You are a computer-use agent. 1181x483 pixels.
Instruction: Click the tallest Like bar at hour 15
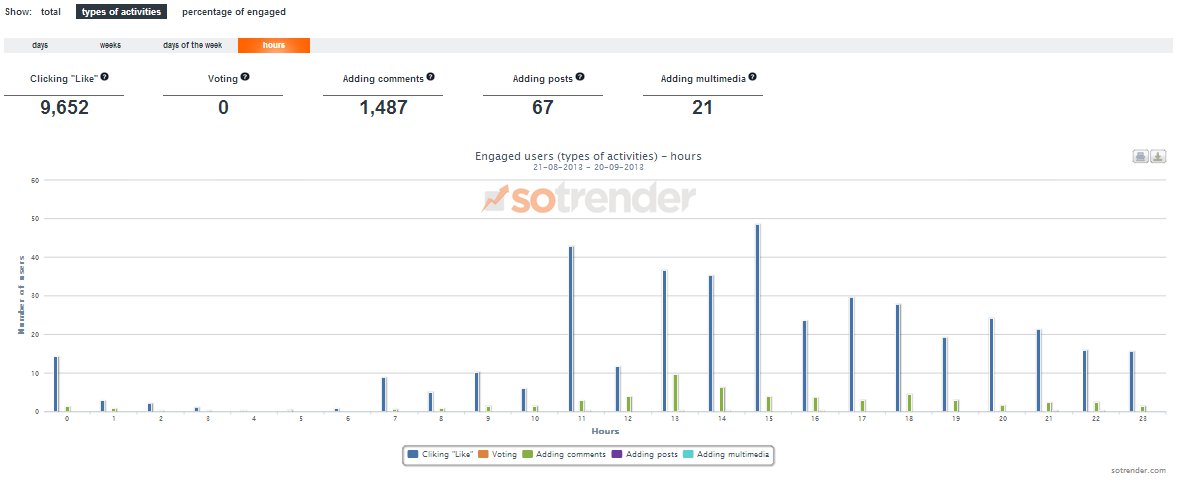coord(757,318)
